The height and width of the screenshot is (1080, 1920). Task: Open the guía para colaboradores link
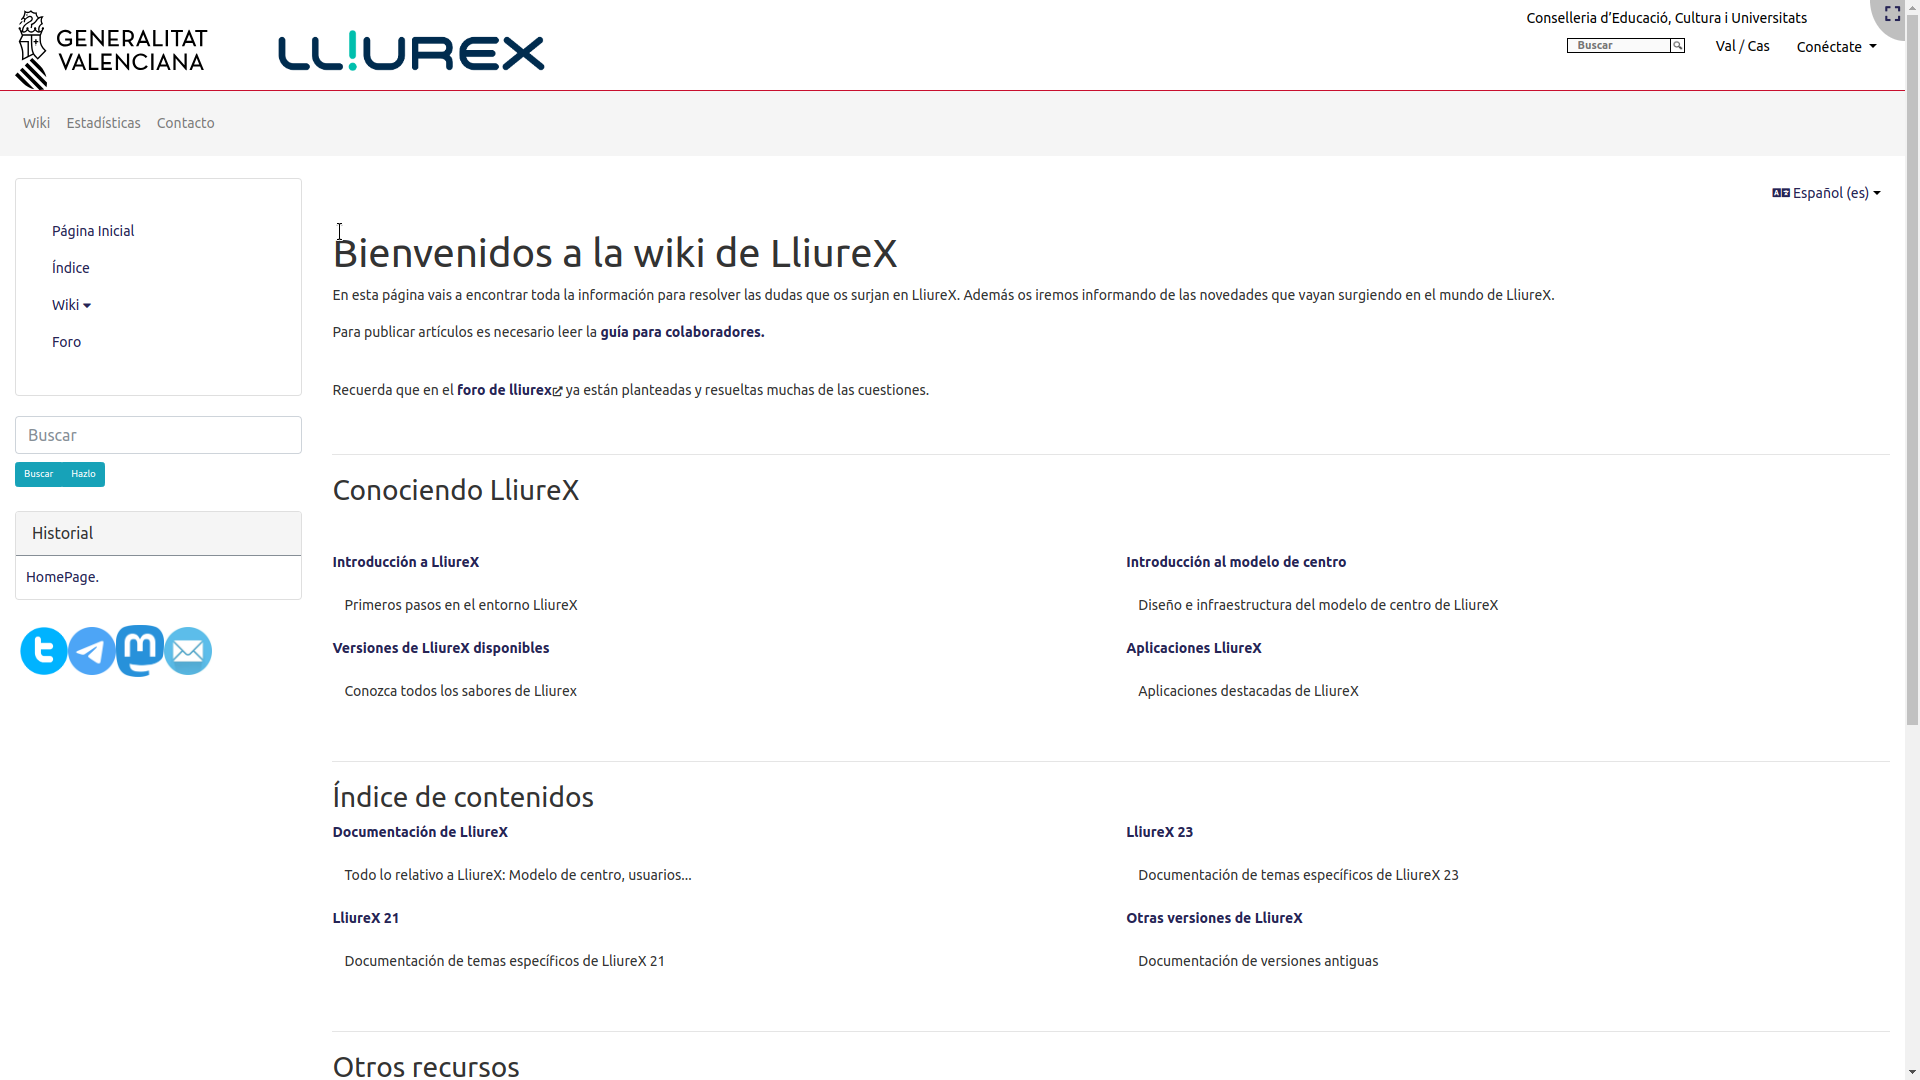point(682,332)
